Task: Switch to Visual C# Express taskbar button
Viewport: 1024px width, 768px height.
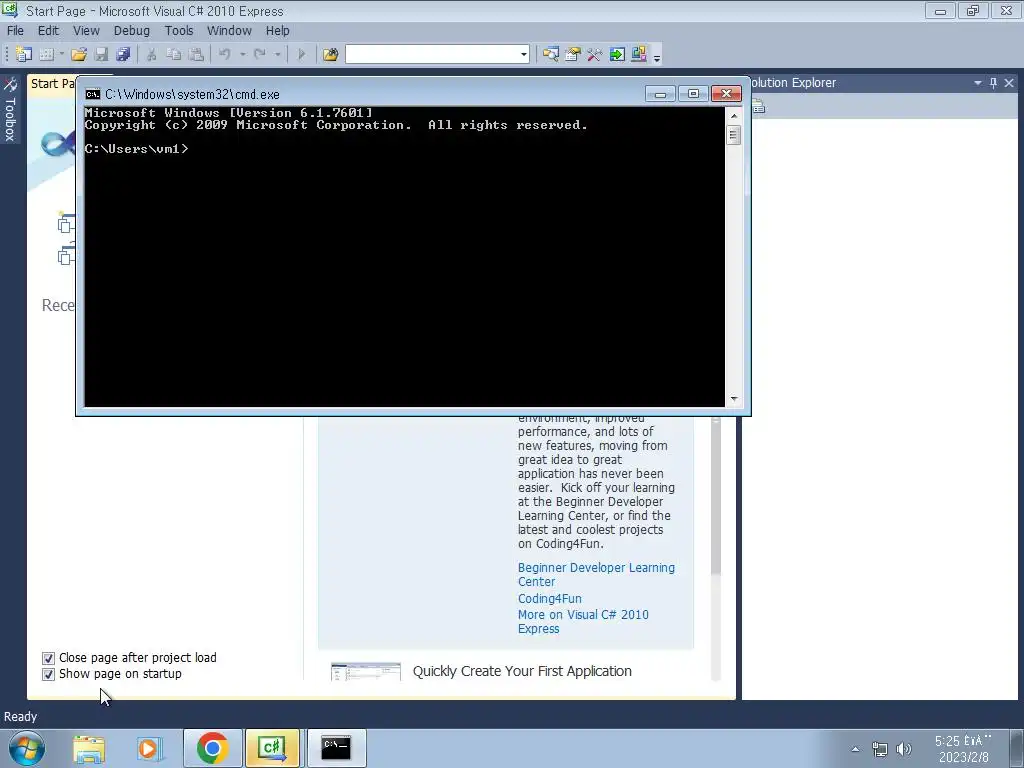Action: click(x=272, y=748)
